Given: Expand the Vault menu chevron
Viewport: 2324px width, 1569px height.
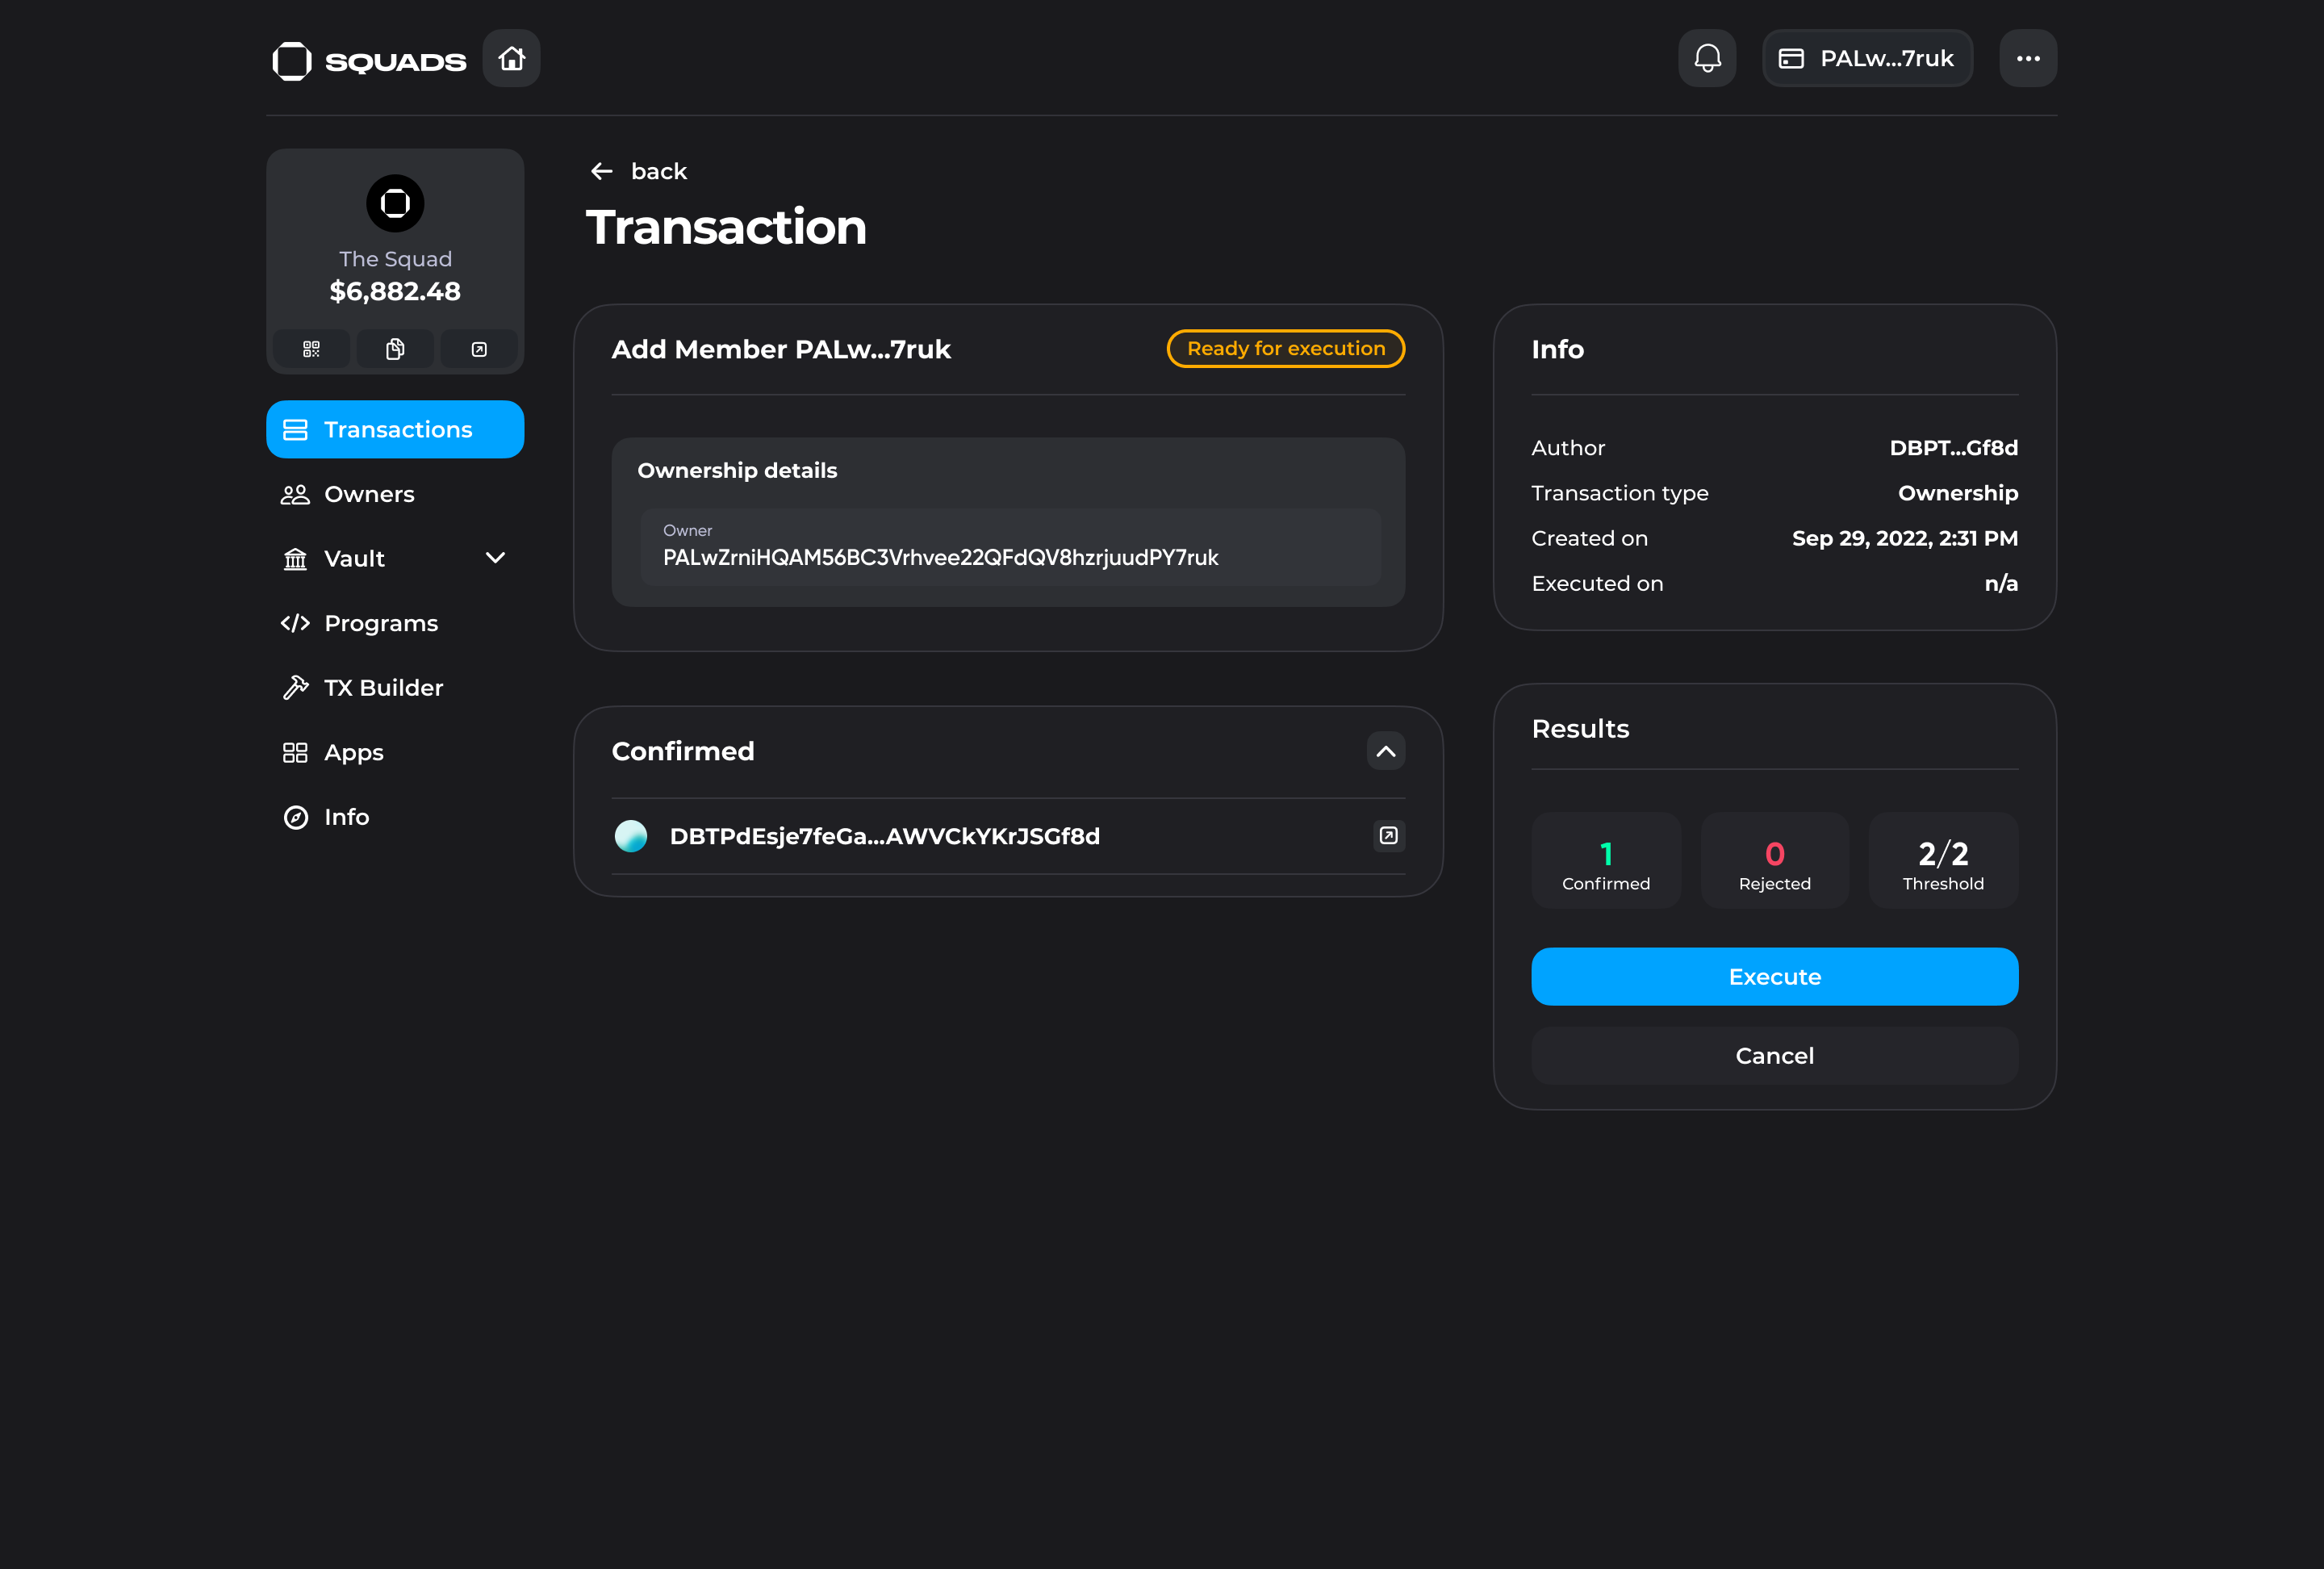Looking at the screenshot, I should pos(495,558).
